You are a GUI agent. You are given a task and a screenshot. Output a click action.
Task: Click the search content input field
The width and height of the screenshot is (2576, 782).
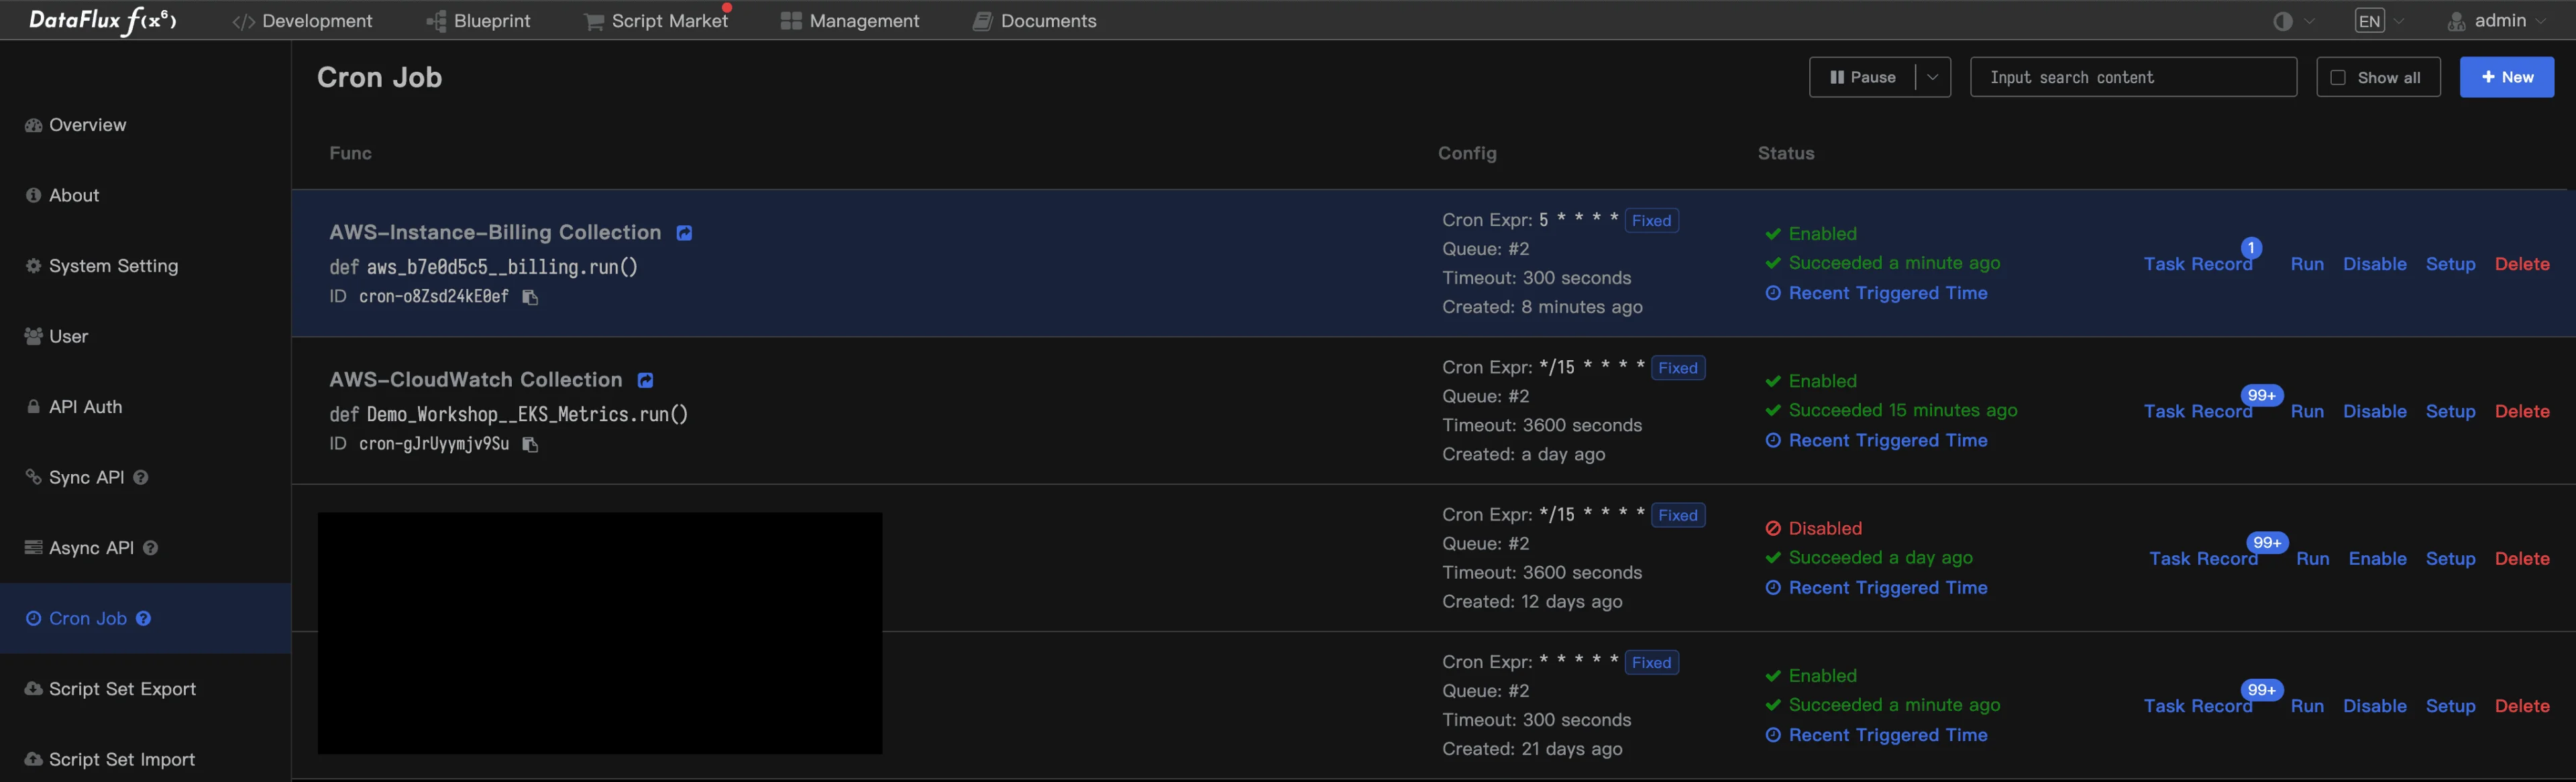[x=2132, y=77]
